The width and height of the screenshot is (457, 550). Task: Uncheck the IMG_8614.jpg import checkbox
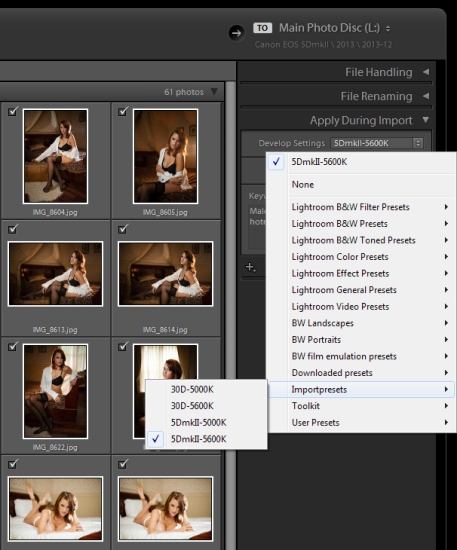click(x=123, y=229)
